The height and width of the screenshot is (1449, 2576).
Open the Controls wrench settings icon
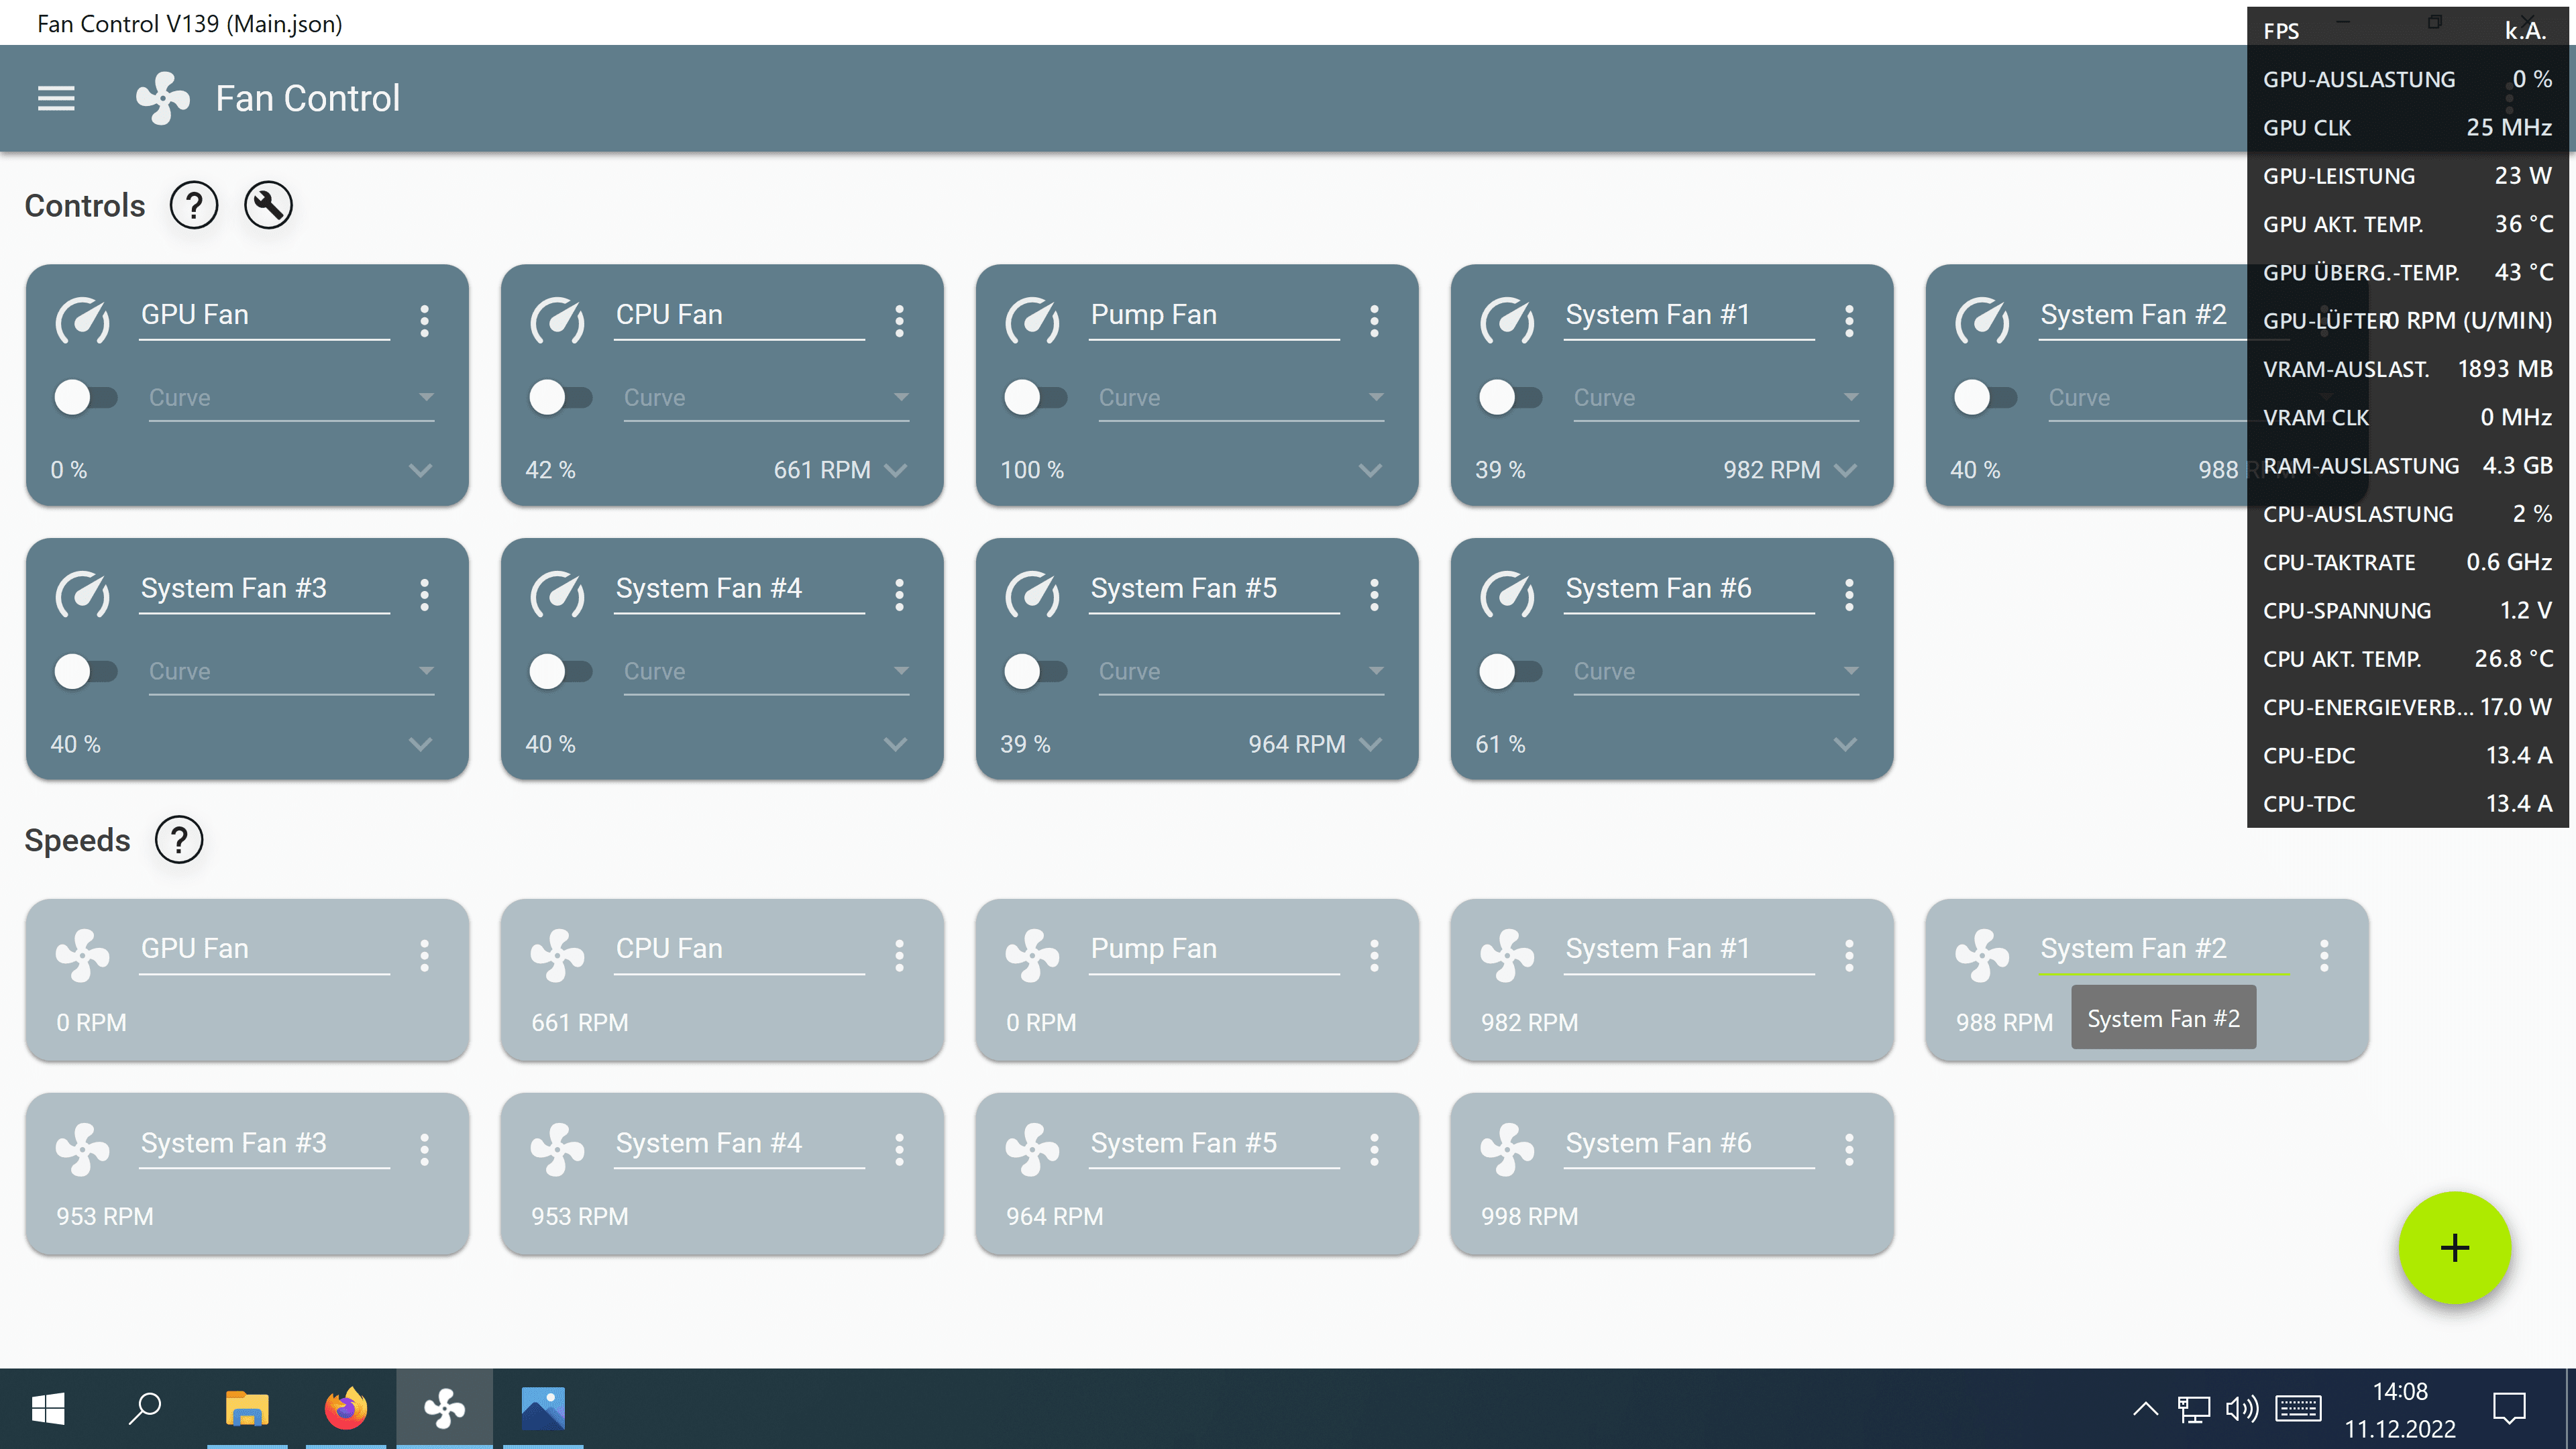[x=268, y=206]
